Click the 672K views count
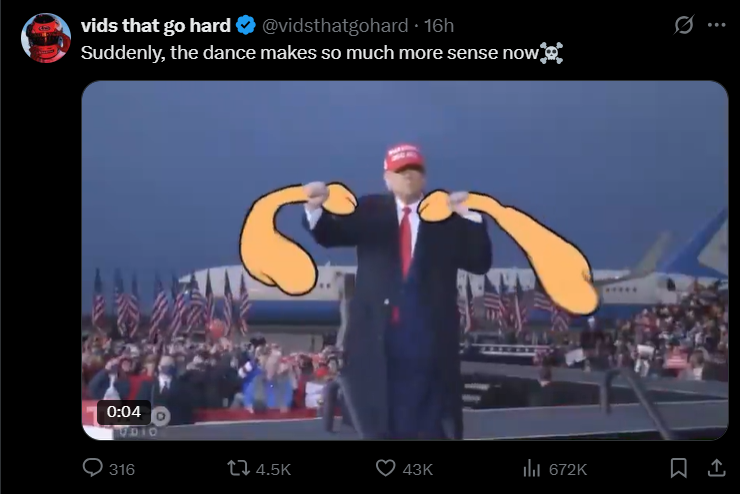The height and width of the screenshot is (494, 740). 568,469
